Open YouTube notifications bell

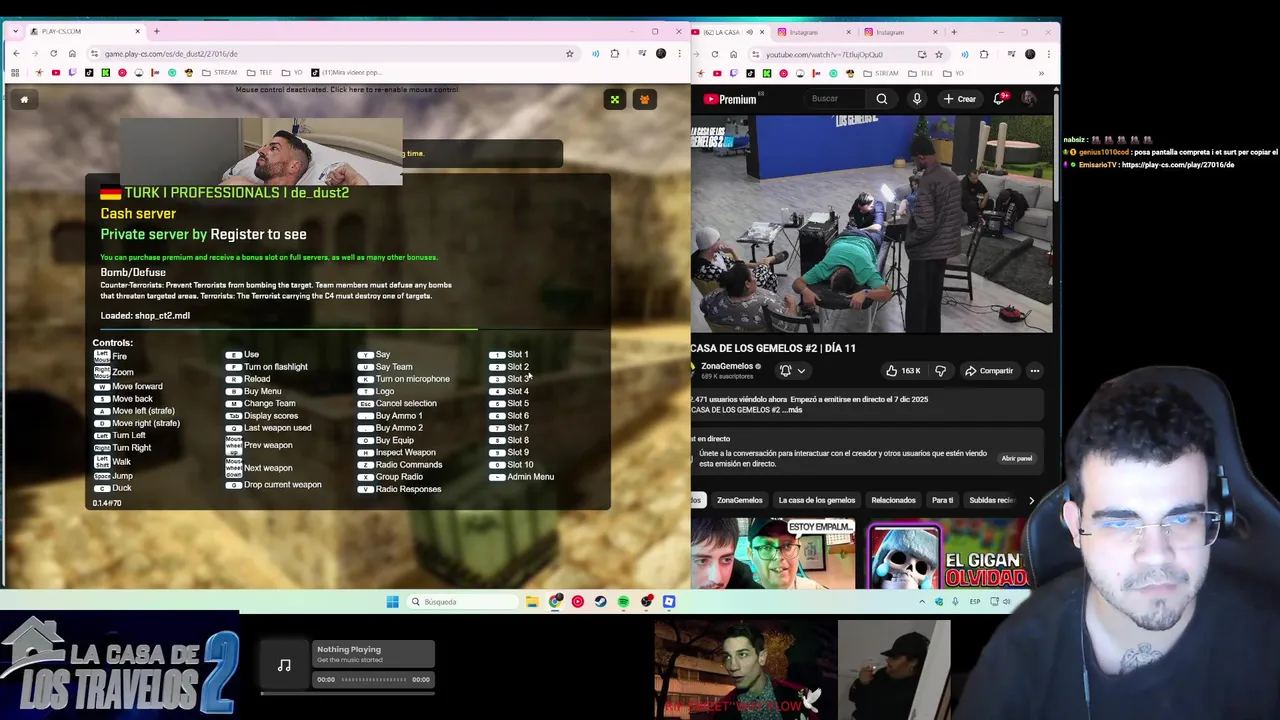point(999,99)
